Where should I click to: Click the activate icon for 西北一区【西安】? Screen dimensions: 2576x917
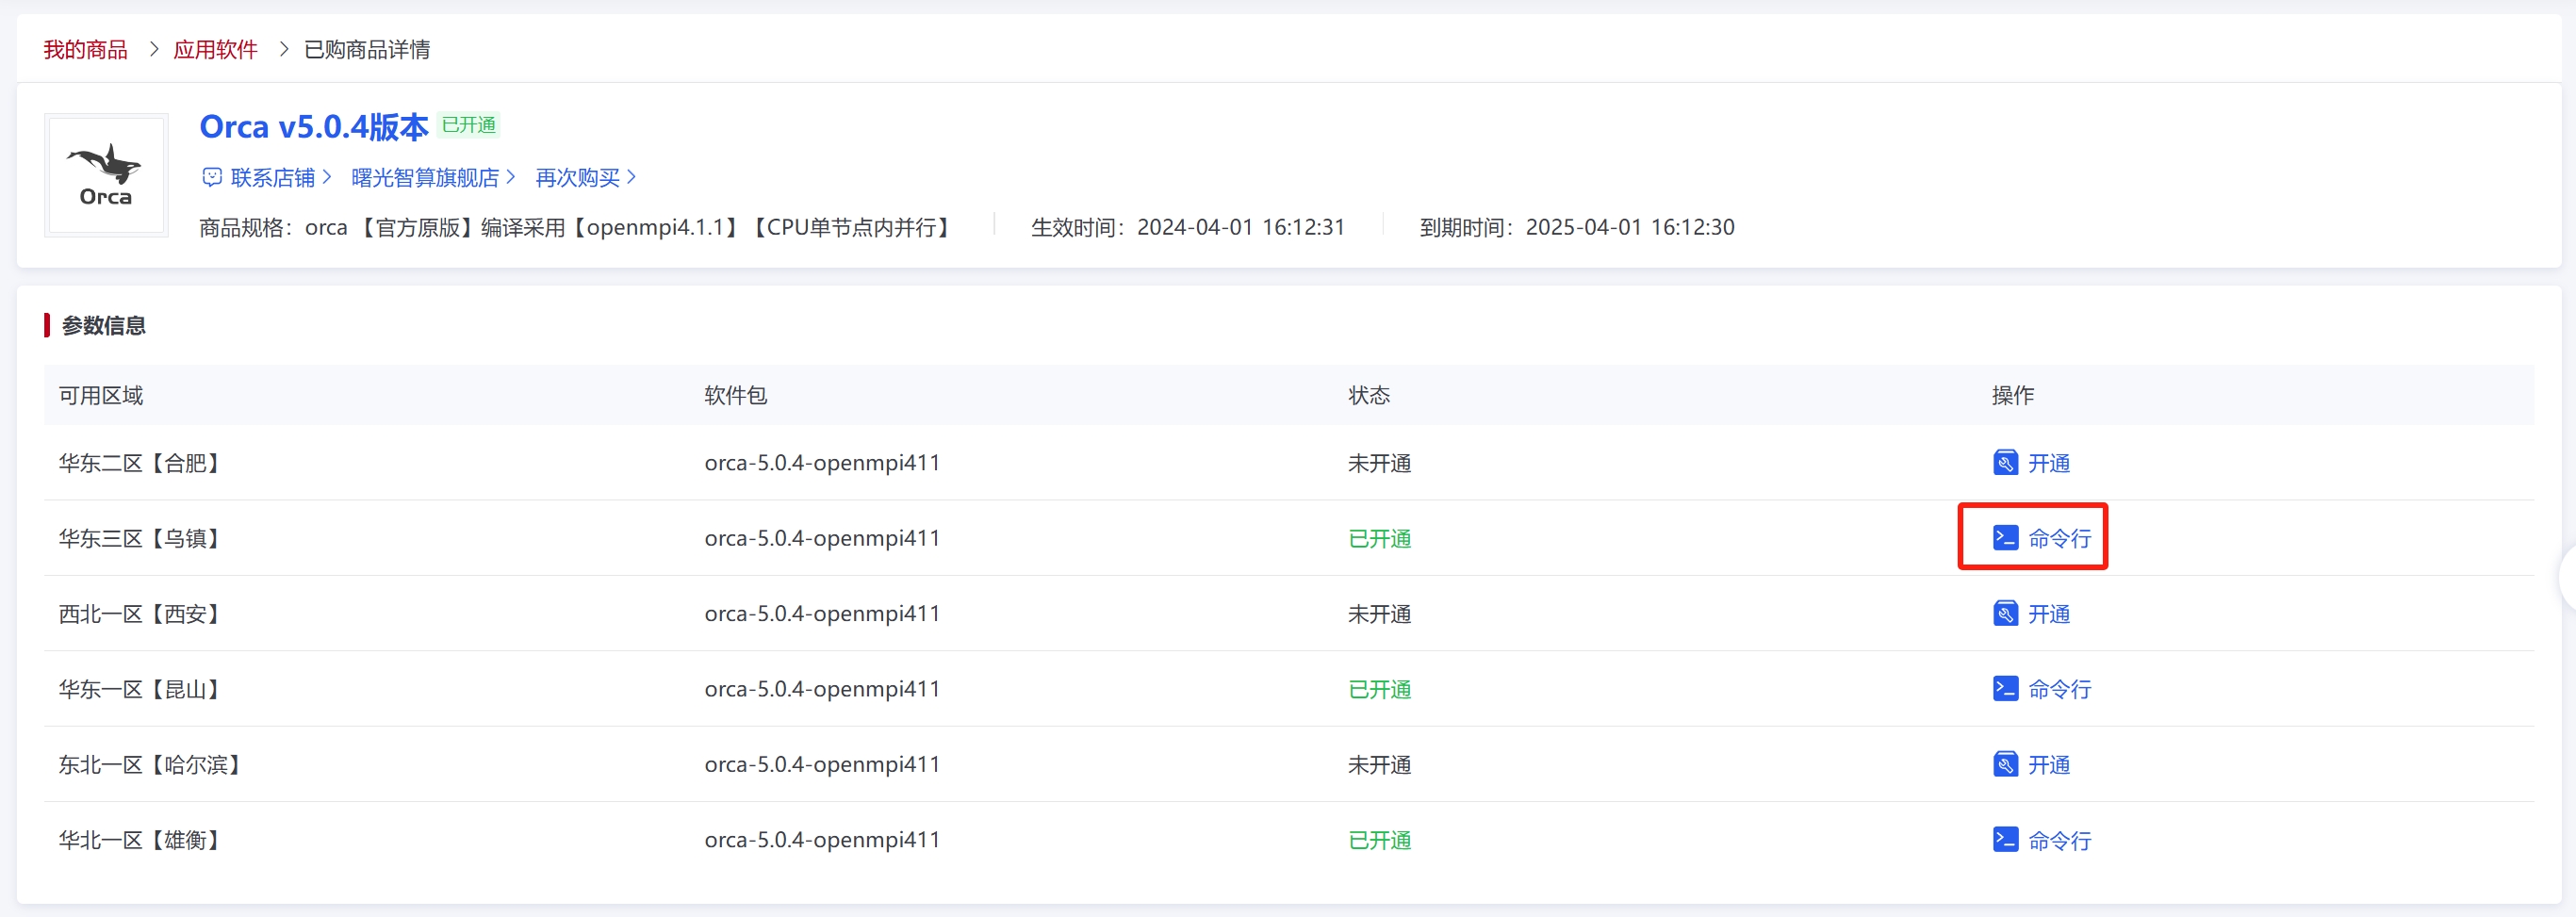click(x=2004, y=614)
